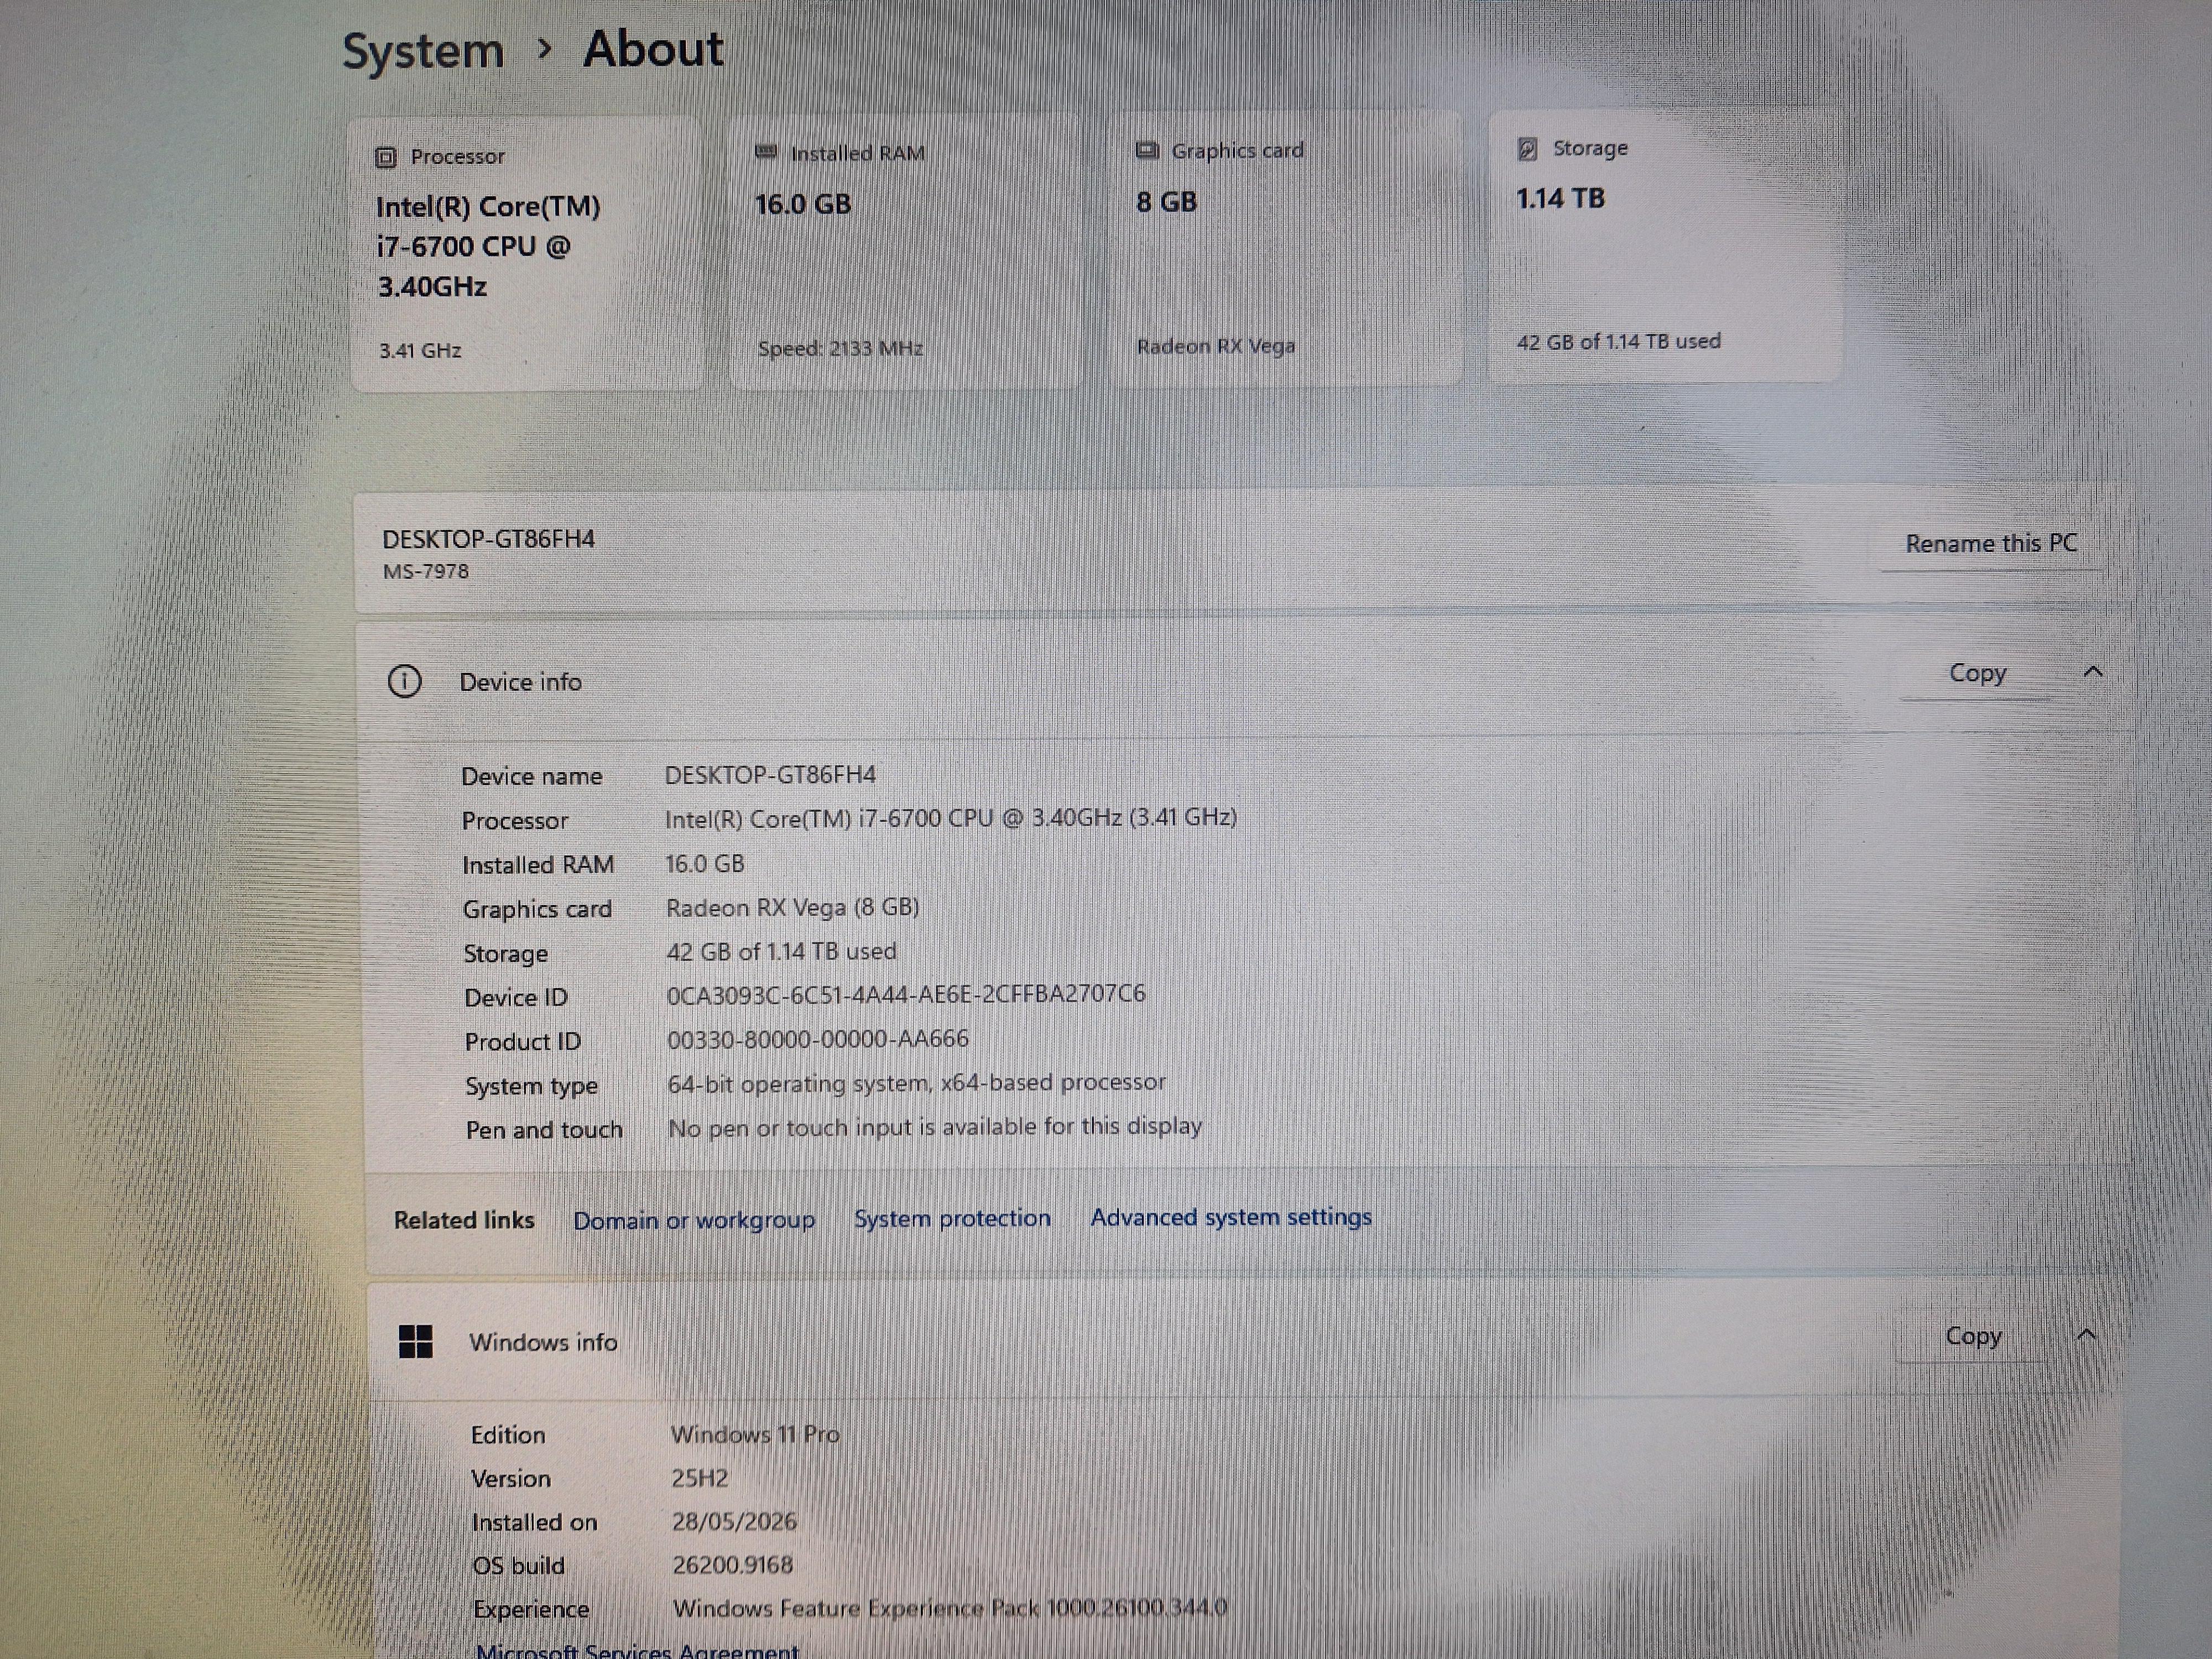Screen dimensions: 2212x1659
Task: Collapse the Windows info section chevron
Action: [x=2086, y=1335]
